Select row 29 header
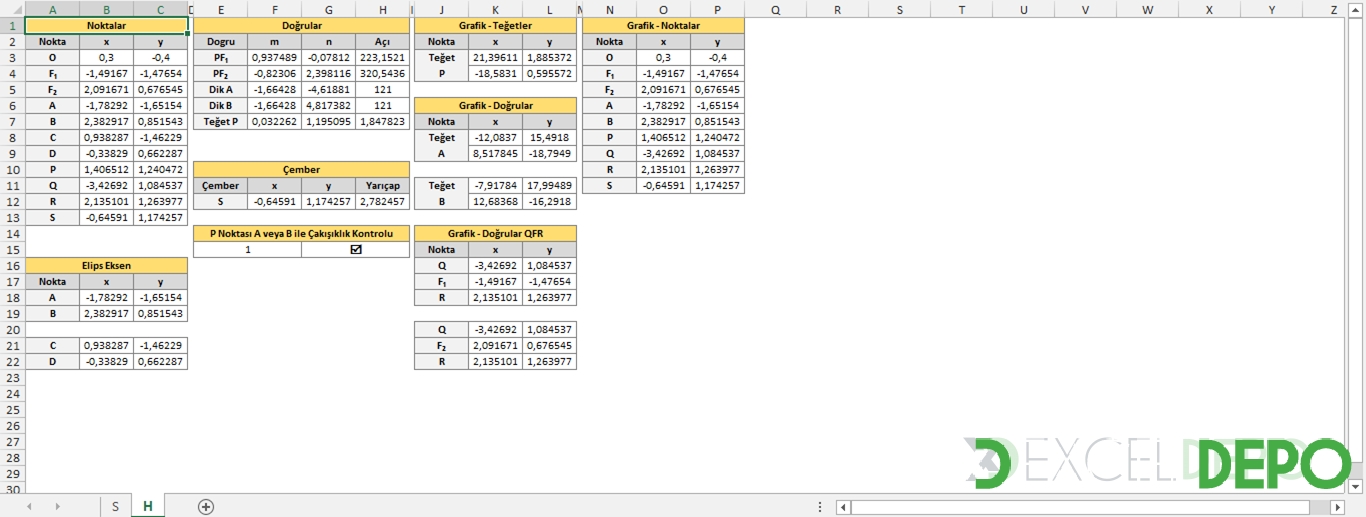Image resolution: width=1366 pixels, height=517 pixels. pos(13,474)
